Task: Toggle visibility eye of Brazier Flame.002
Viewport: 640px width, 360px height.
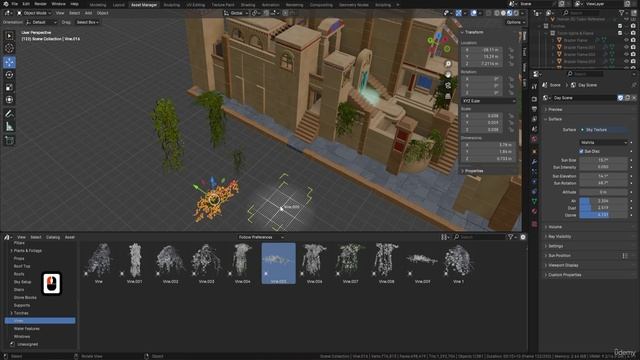Action: point(627,54)
